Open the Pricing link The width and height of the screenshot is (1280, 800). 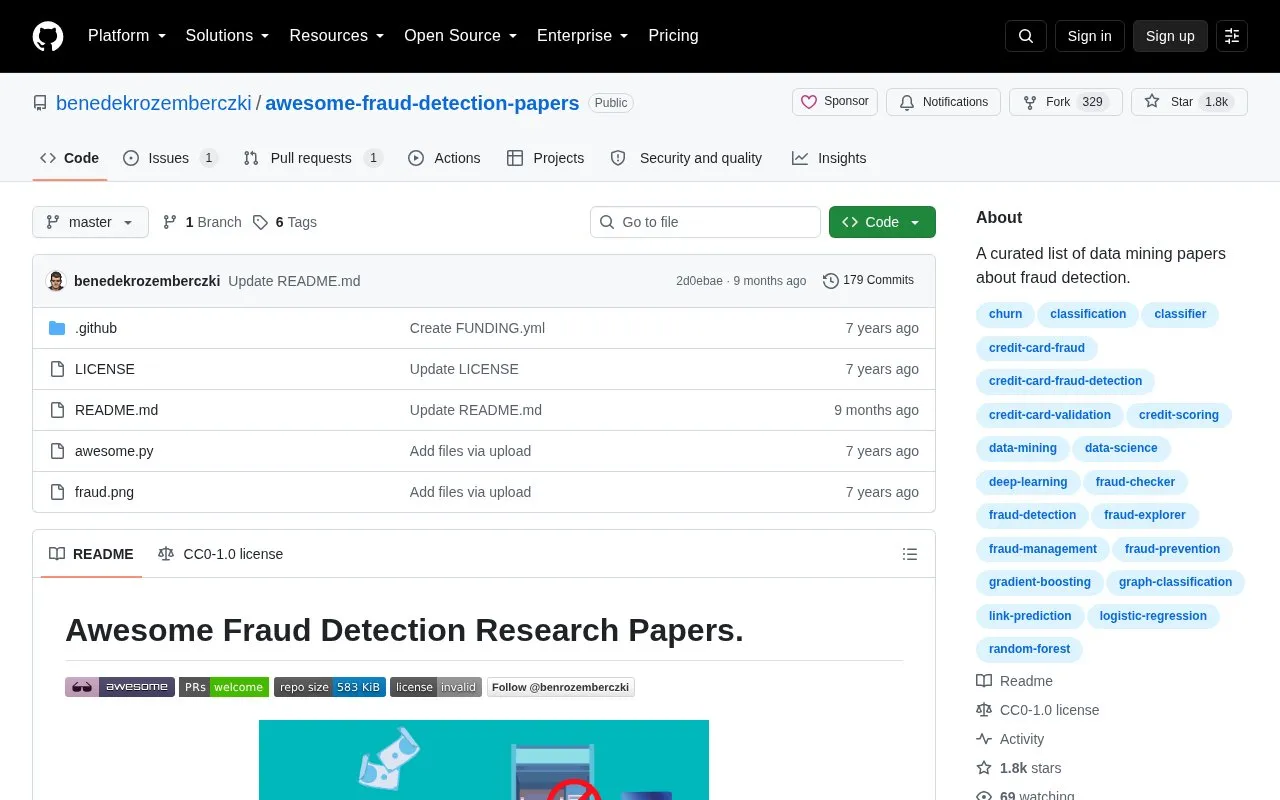coord(673,36)
